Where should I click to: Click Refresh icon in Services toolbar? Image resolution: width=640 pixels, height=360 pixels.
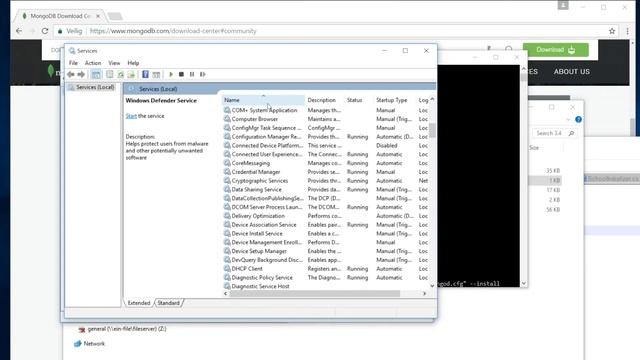[x=120, y=74]
